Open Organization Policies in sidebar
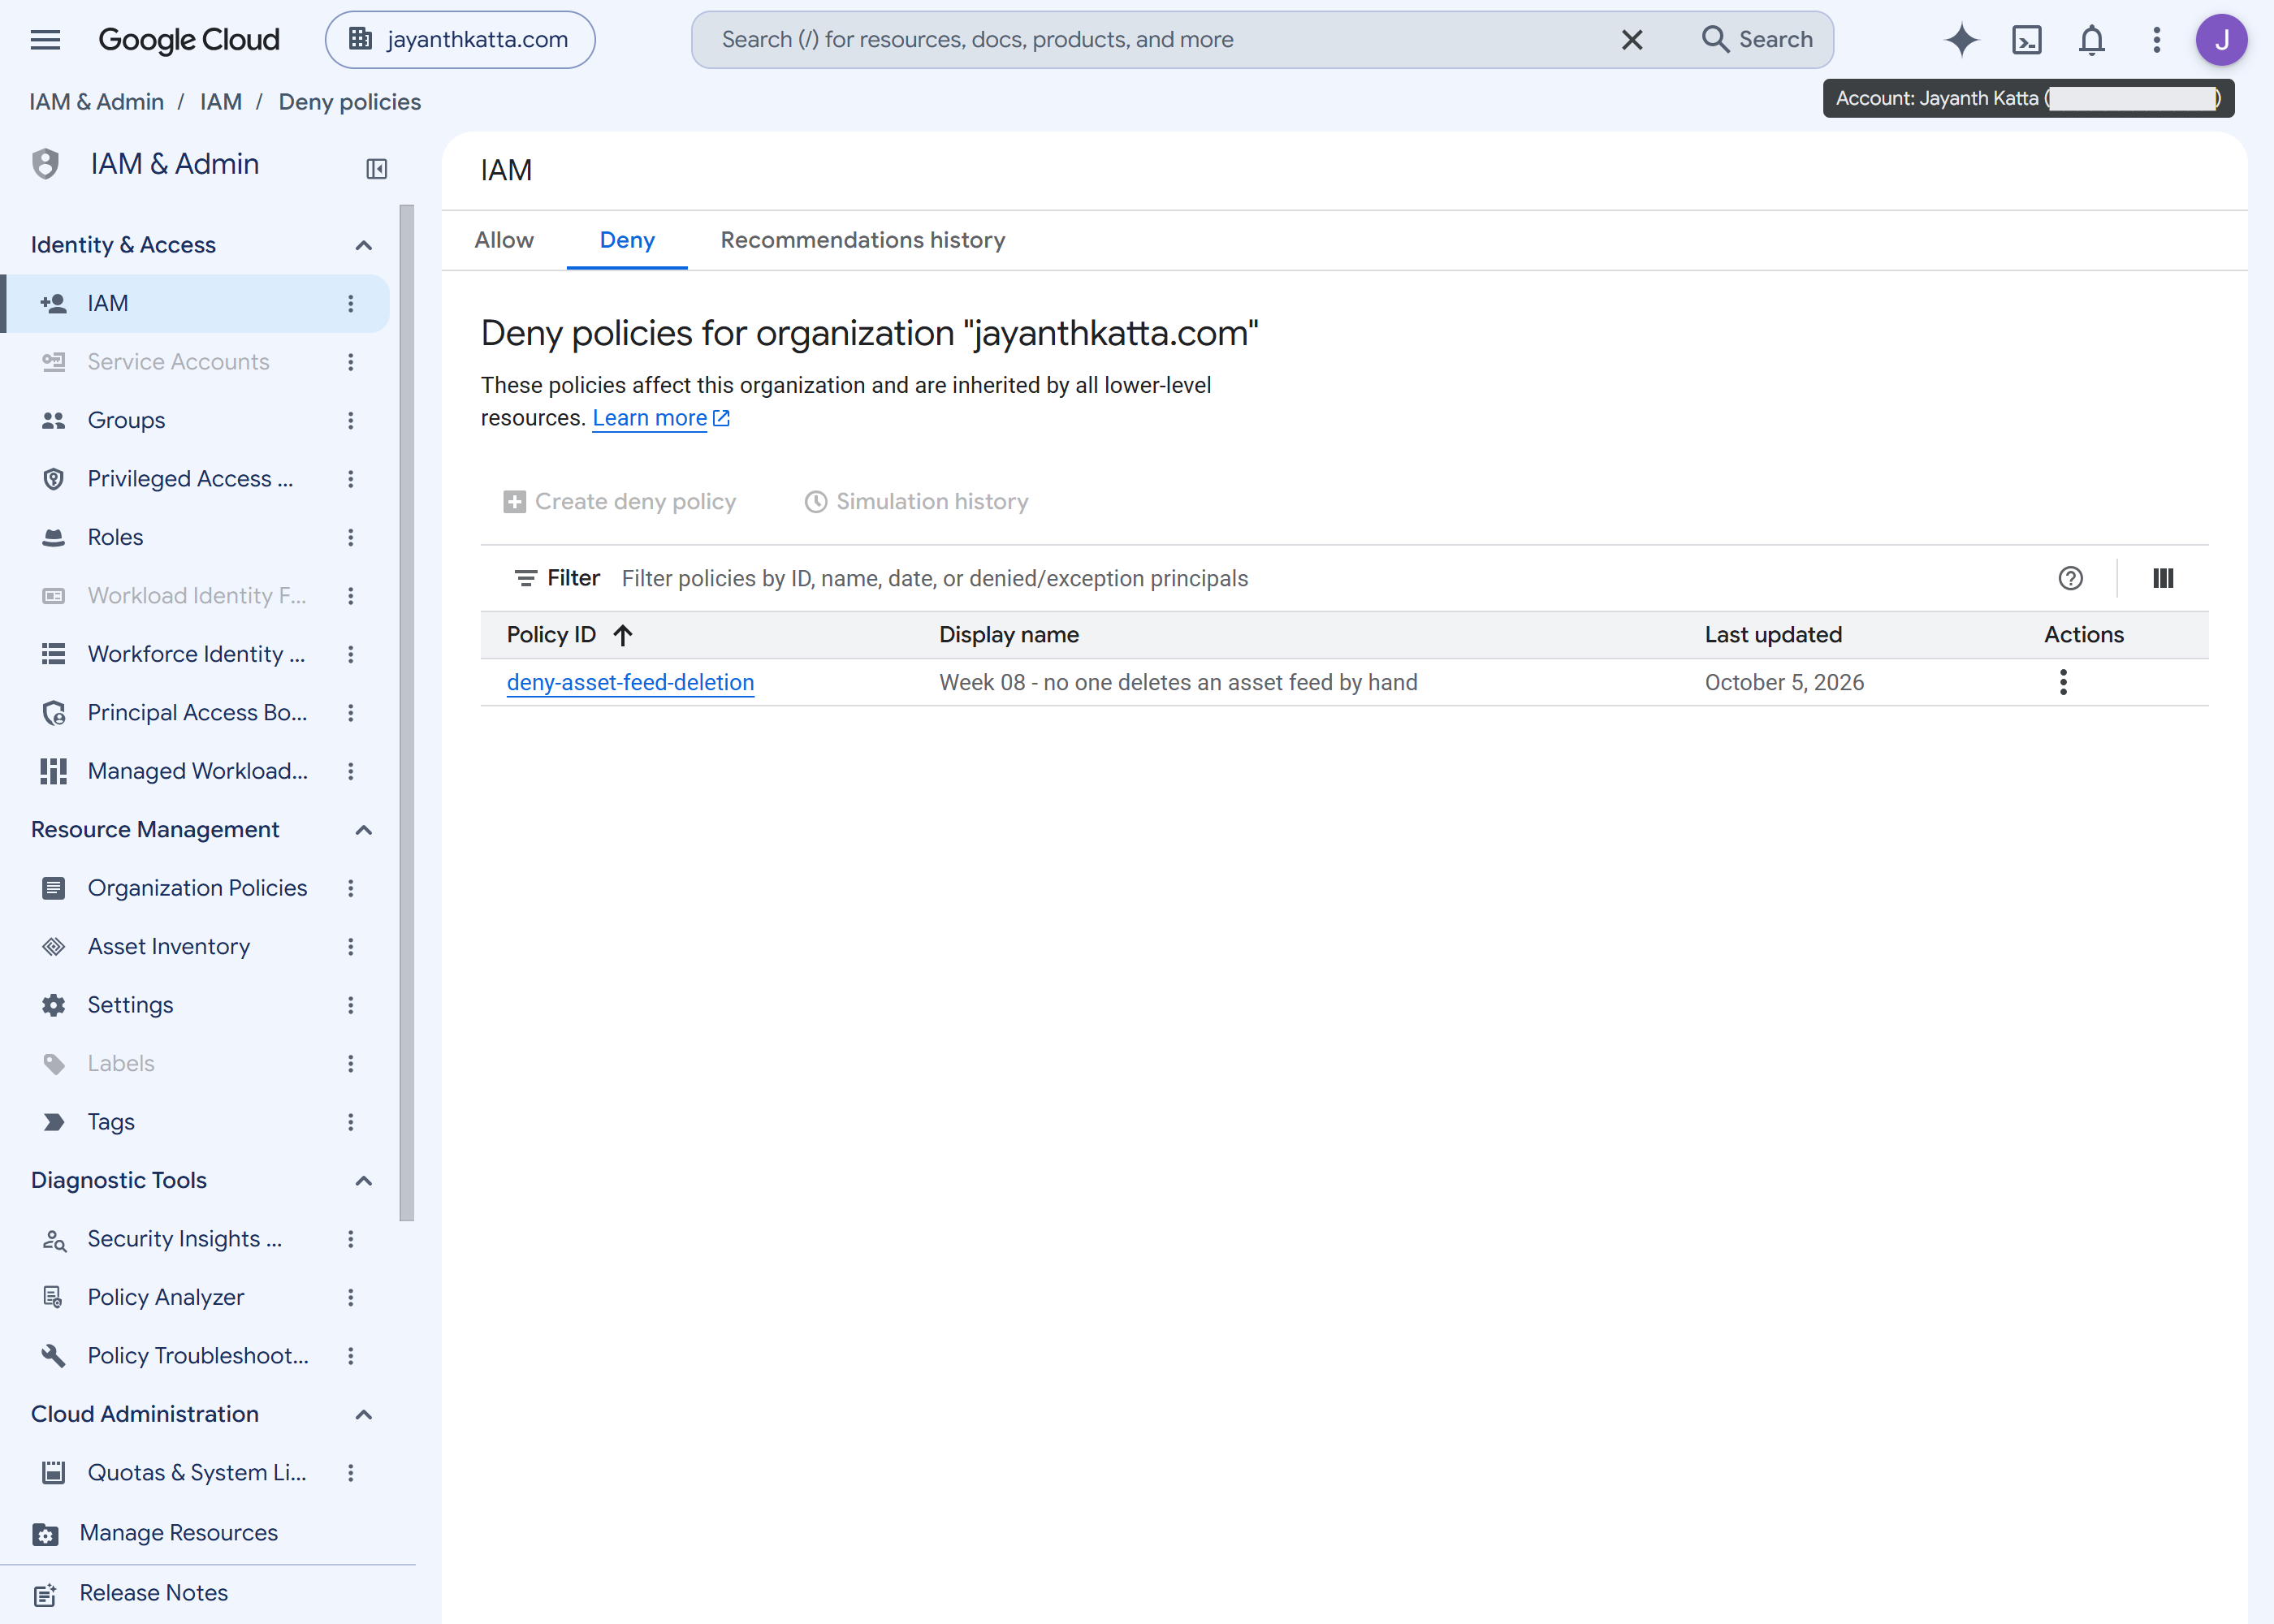Image resolution: width=2274 pixels, height=1624 pixels. (197, 888)
